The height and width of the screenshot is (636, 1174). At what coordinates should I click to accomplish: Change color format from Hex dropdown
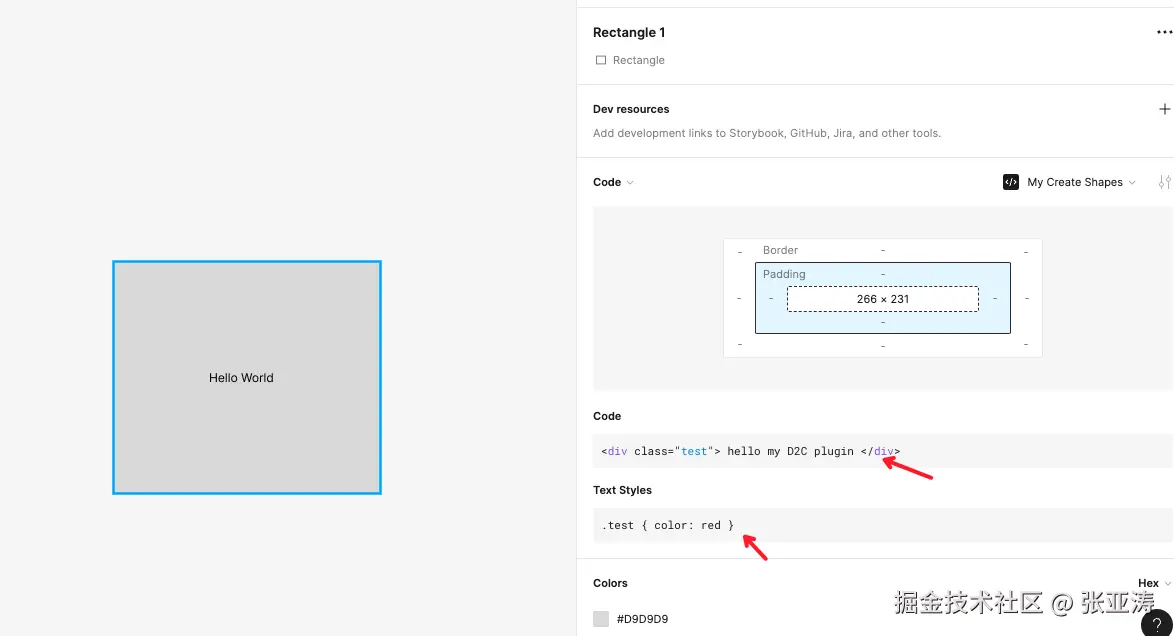[x=1154, y=583]
